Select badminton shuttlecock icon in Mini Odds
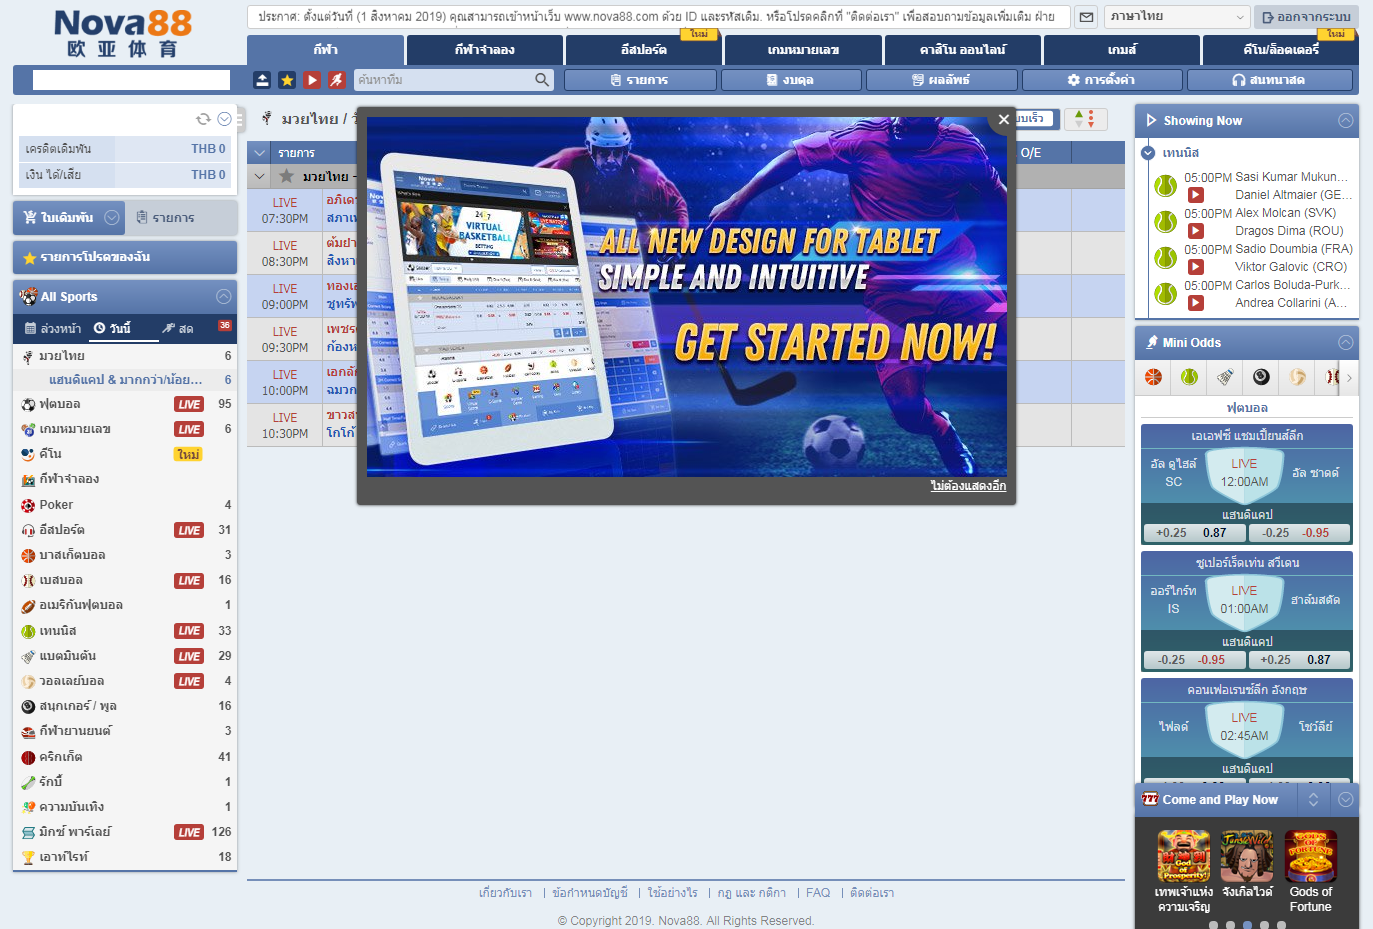Viewport: 1373px width, 929px height. click(1225, 377)
